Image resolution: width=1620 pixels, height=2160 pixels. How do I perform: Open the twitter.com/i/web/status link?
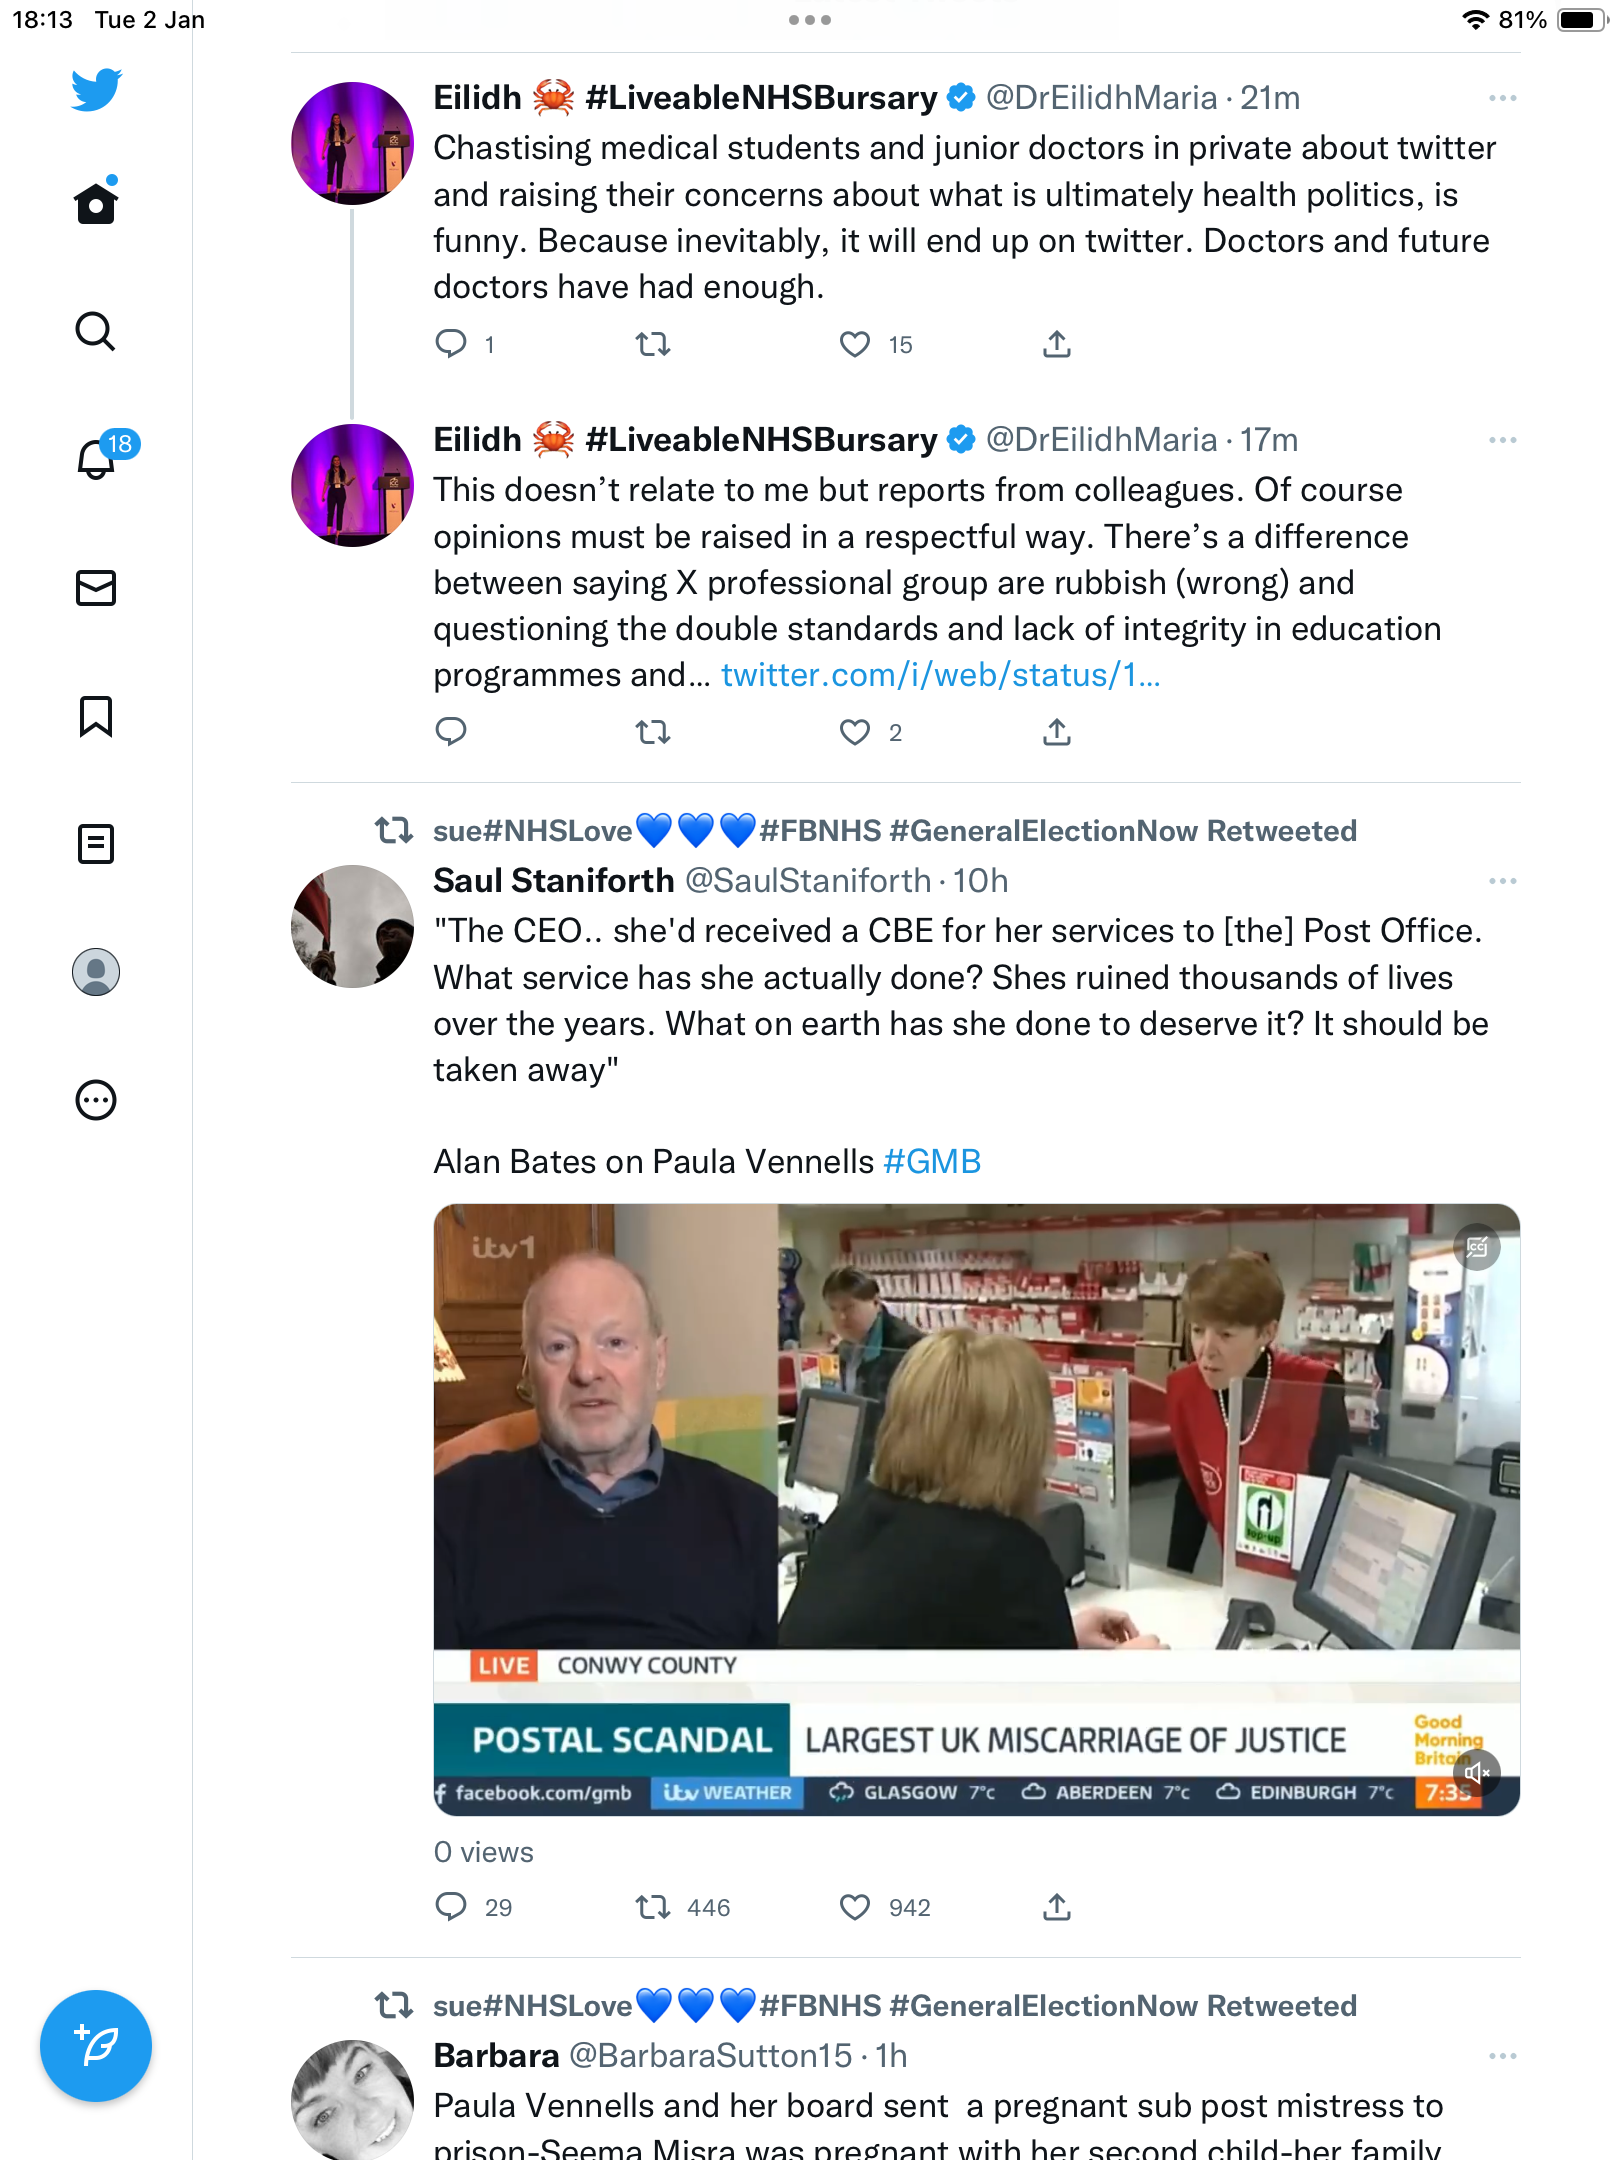click(940, 675)
